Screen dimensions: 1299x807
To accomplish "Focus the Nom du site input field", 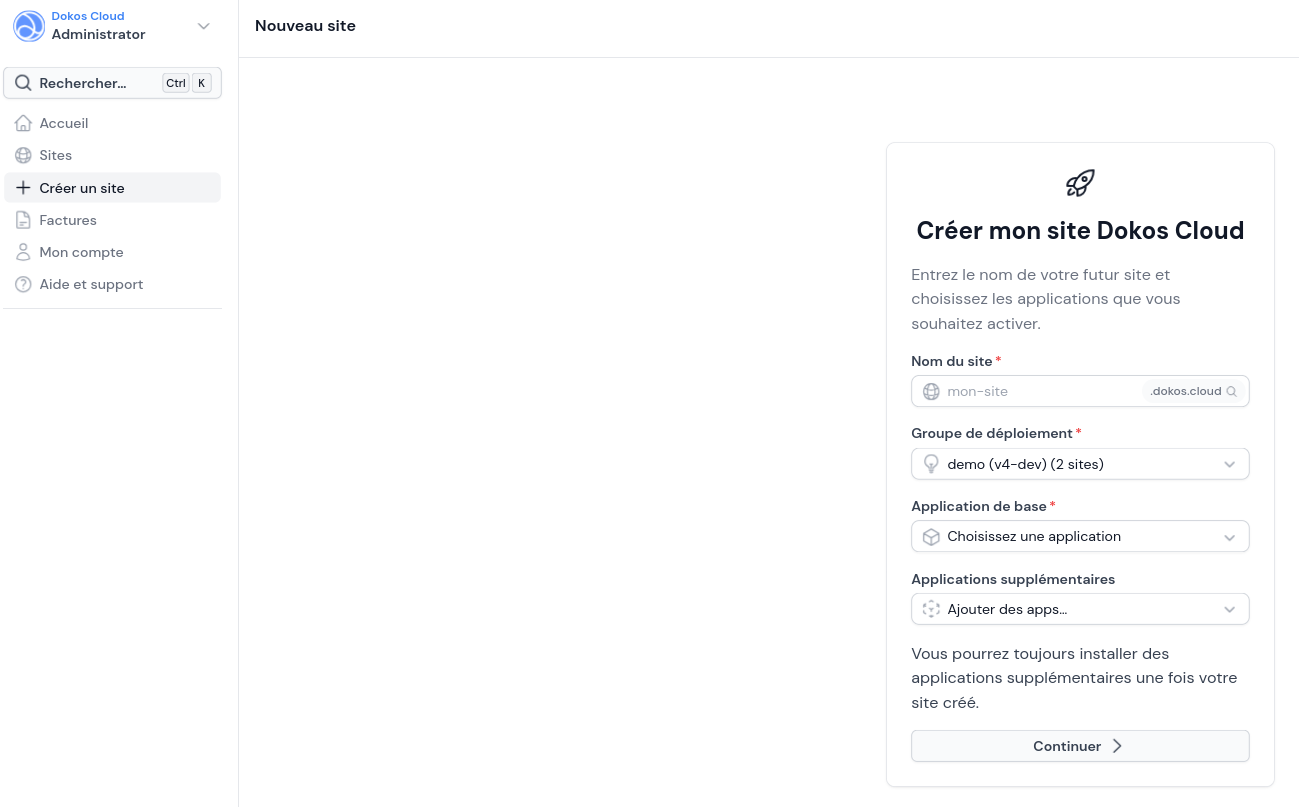I will (1080, 391).
